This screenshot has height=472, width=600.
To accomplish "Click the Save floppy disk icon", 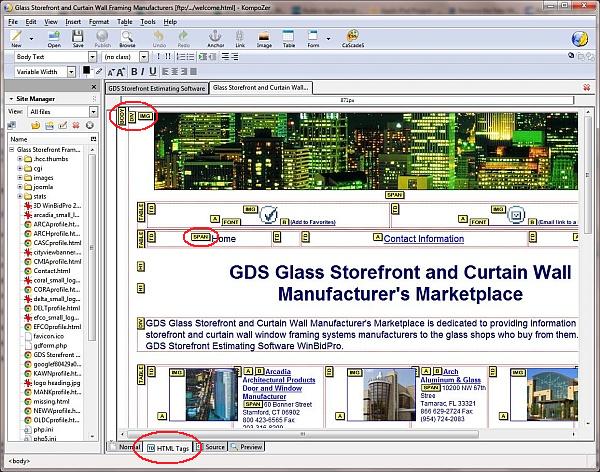I will click(78, 39).
